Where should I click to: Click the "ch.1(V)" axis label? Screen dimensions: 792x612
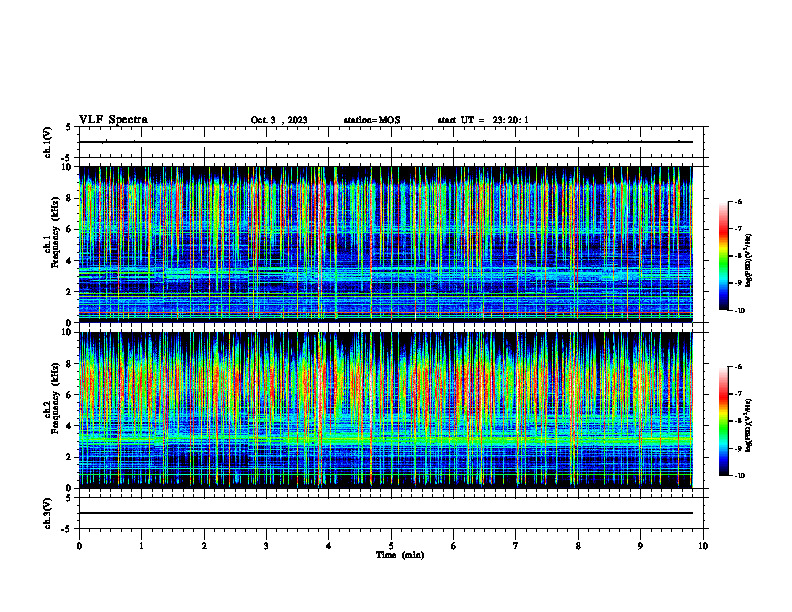48,142
